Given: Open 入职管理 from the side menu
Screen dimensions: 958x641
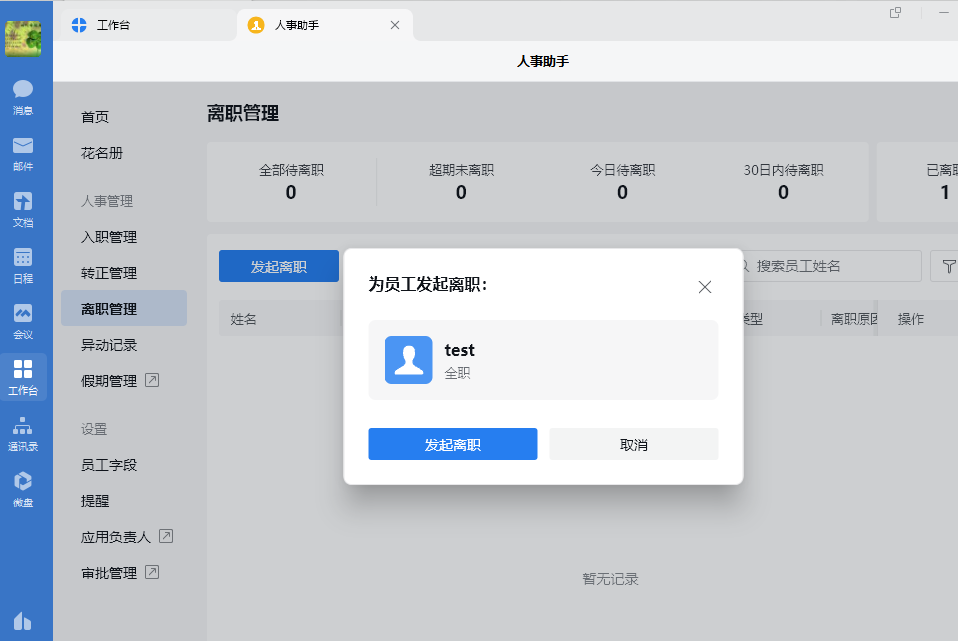Looking at the screenshot, I should 108,237.
